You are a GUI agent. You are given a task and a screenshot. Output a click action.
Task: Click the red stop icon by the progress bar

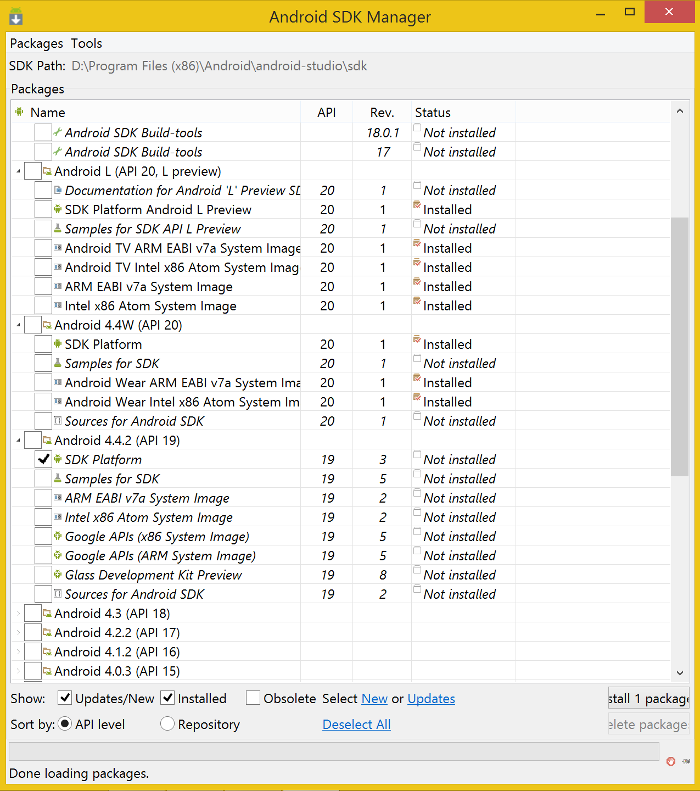(670, 761)
